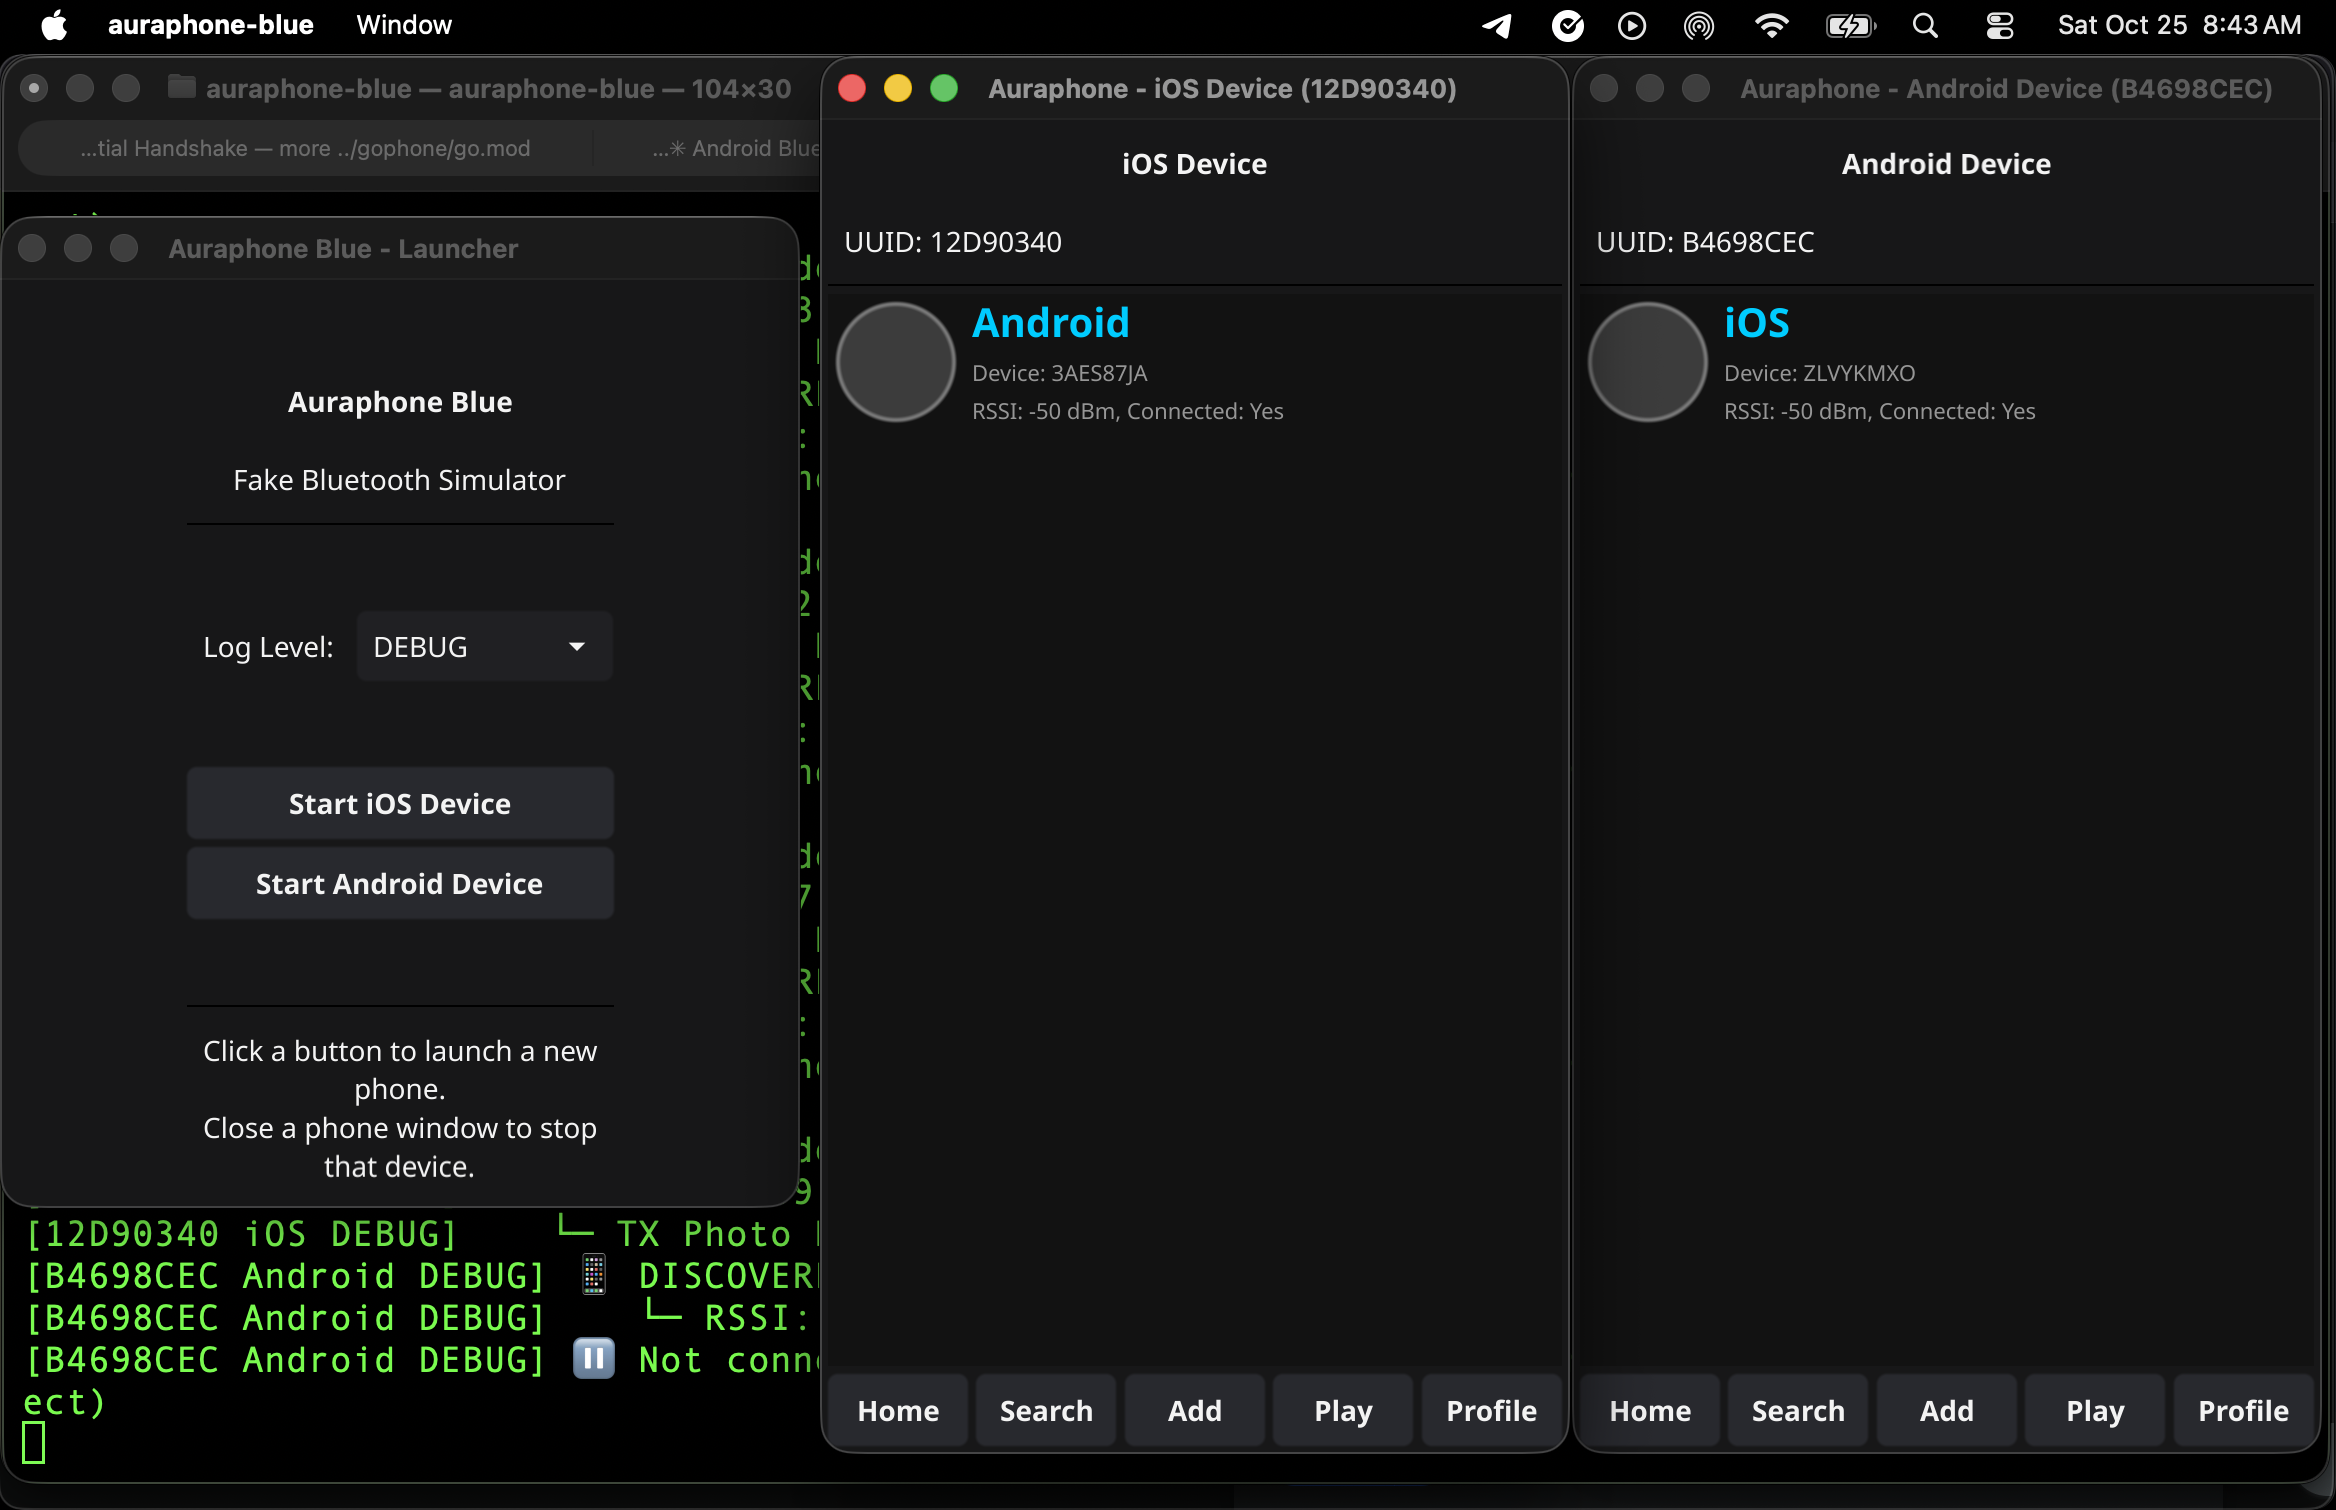Open Control Center in menu bar
2336x1510 pixels.
pos(1999,26)
